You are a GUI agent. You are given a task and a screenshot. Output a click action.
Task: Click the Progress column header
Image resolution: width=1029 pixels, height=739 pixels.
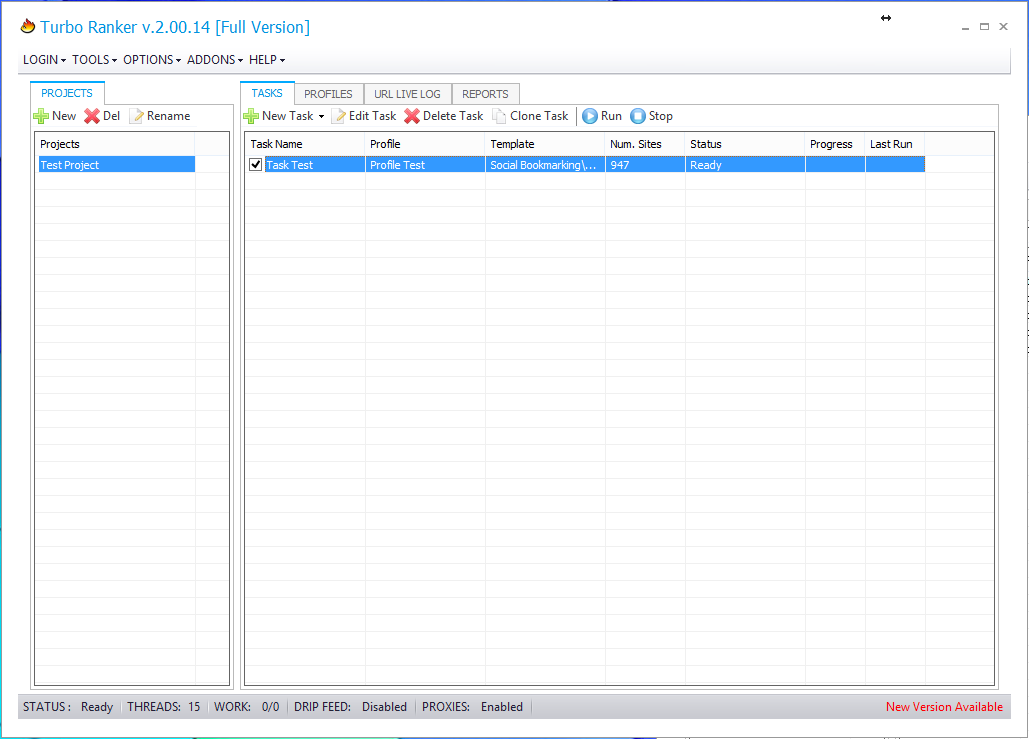coord(835,144)
